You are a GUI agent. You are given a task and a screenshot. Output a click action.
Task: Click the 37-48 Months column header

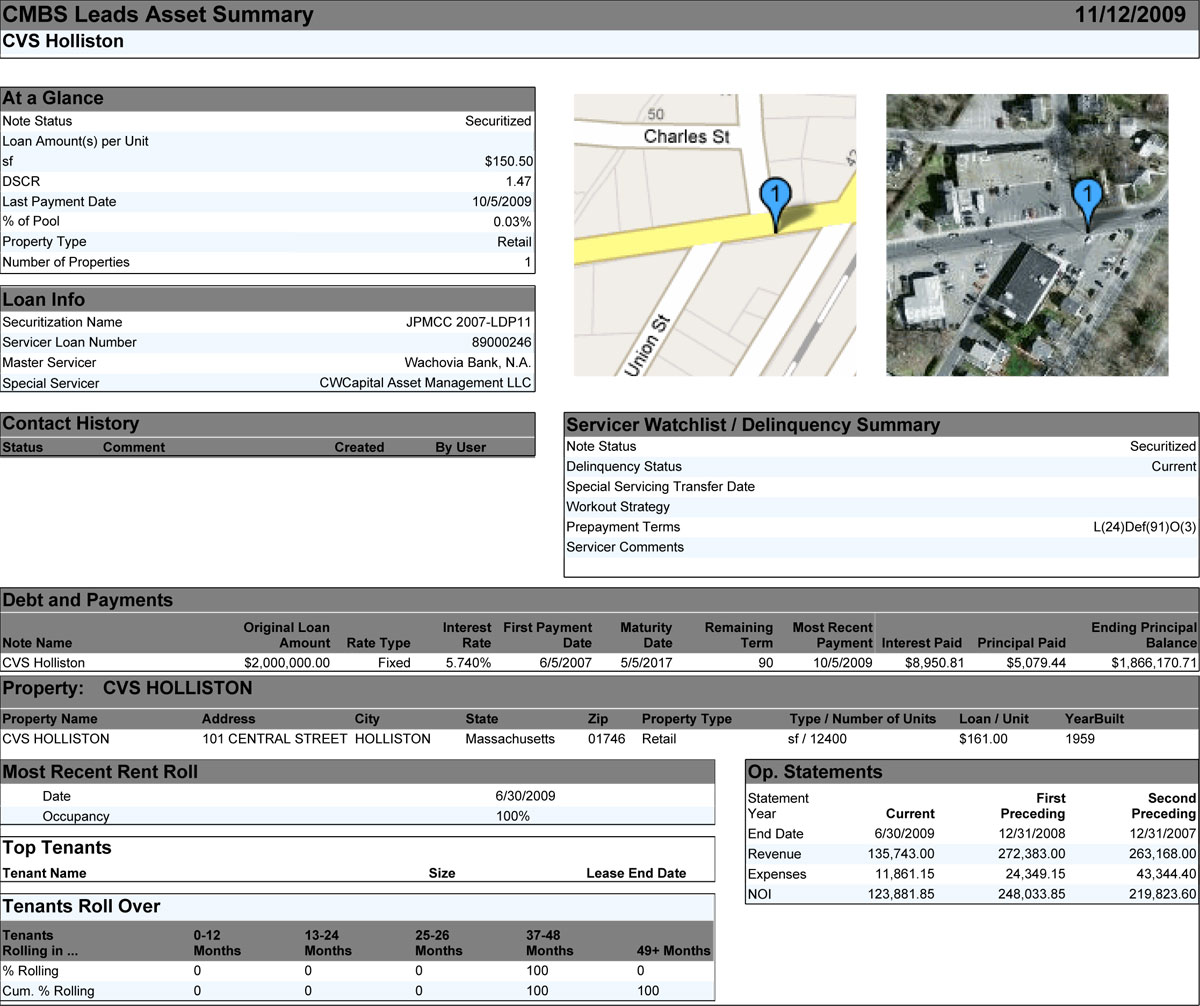click(x=552, y=942)
